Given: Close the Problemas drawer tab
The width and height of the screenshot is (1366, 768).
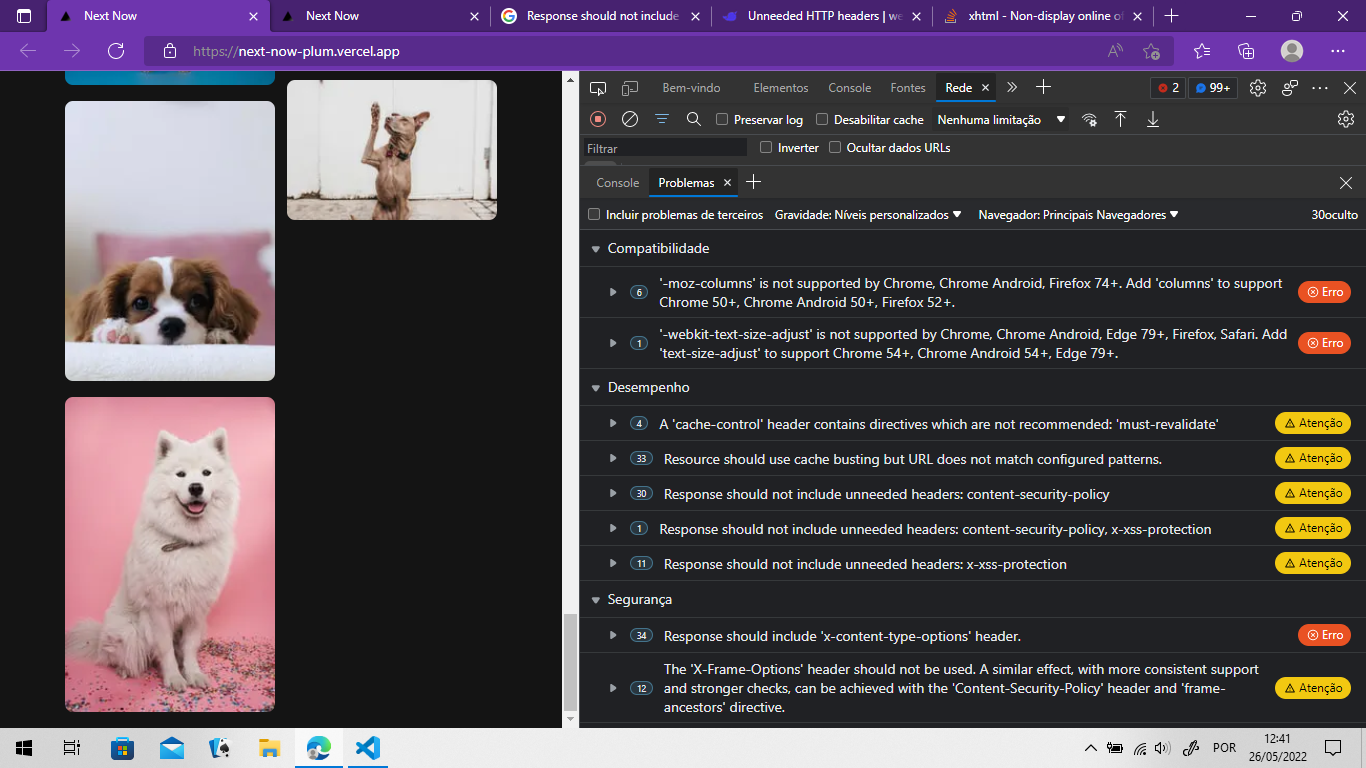Looking at the screenshot, I should [728, 183].
